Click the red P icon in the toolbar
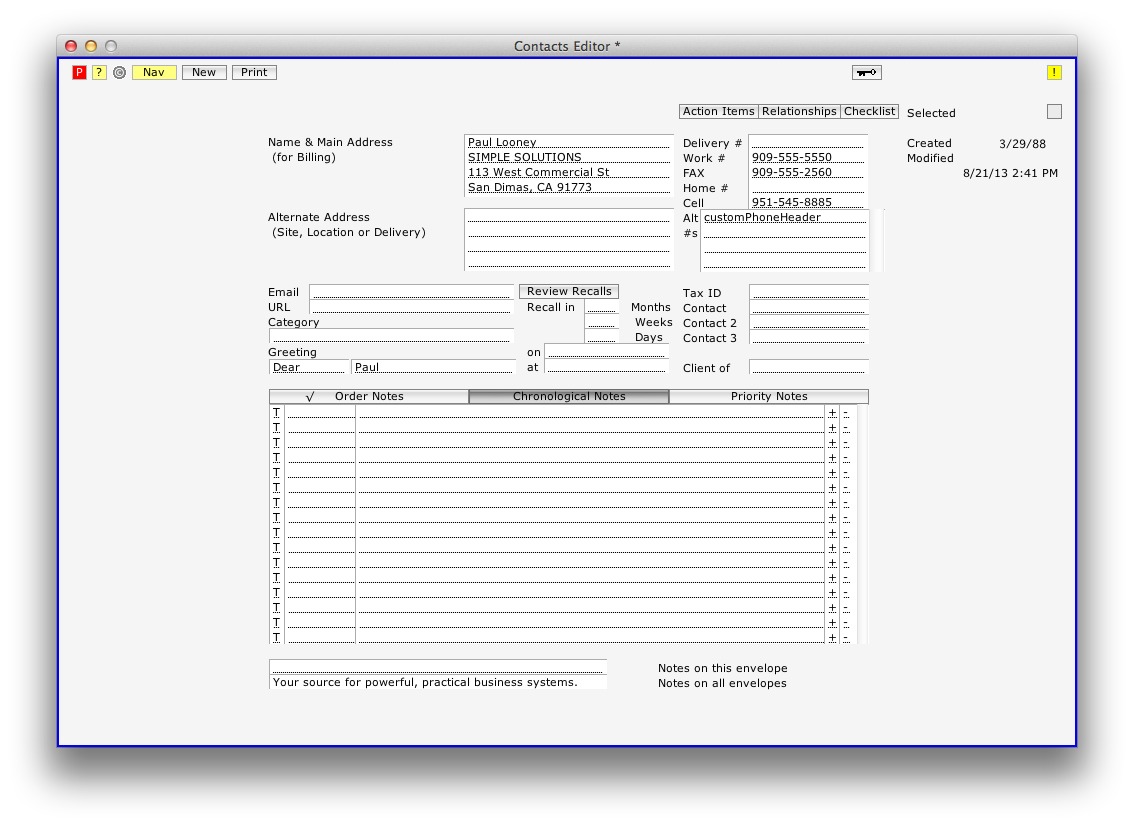Image resolution: width=1134 pixels, height=826 pixels. coord(80,72)
